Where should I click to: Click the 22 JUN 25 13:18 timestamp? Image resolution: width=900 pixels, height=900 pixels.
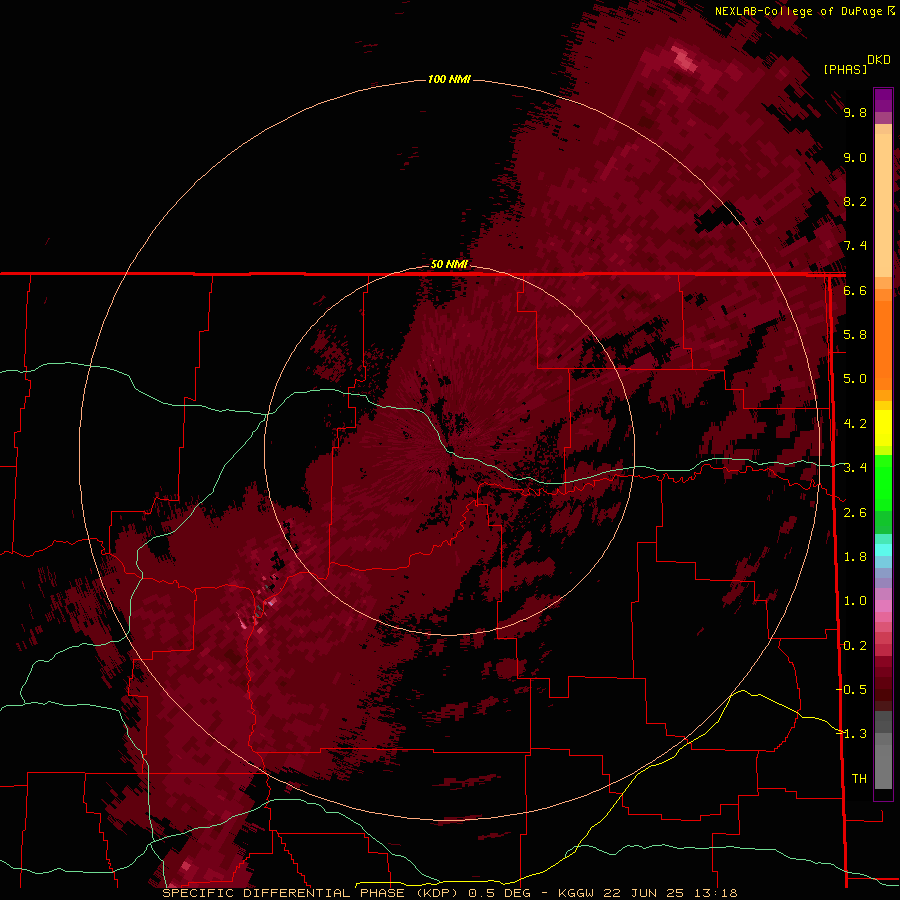point(670,893)
